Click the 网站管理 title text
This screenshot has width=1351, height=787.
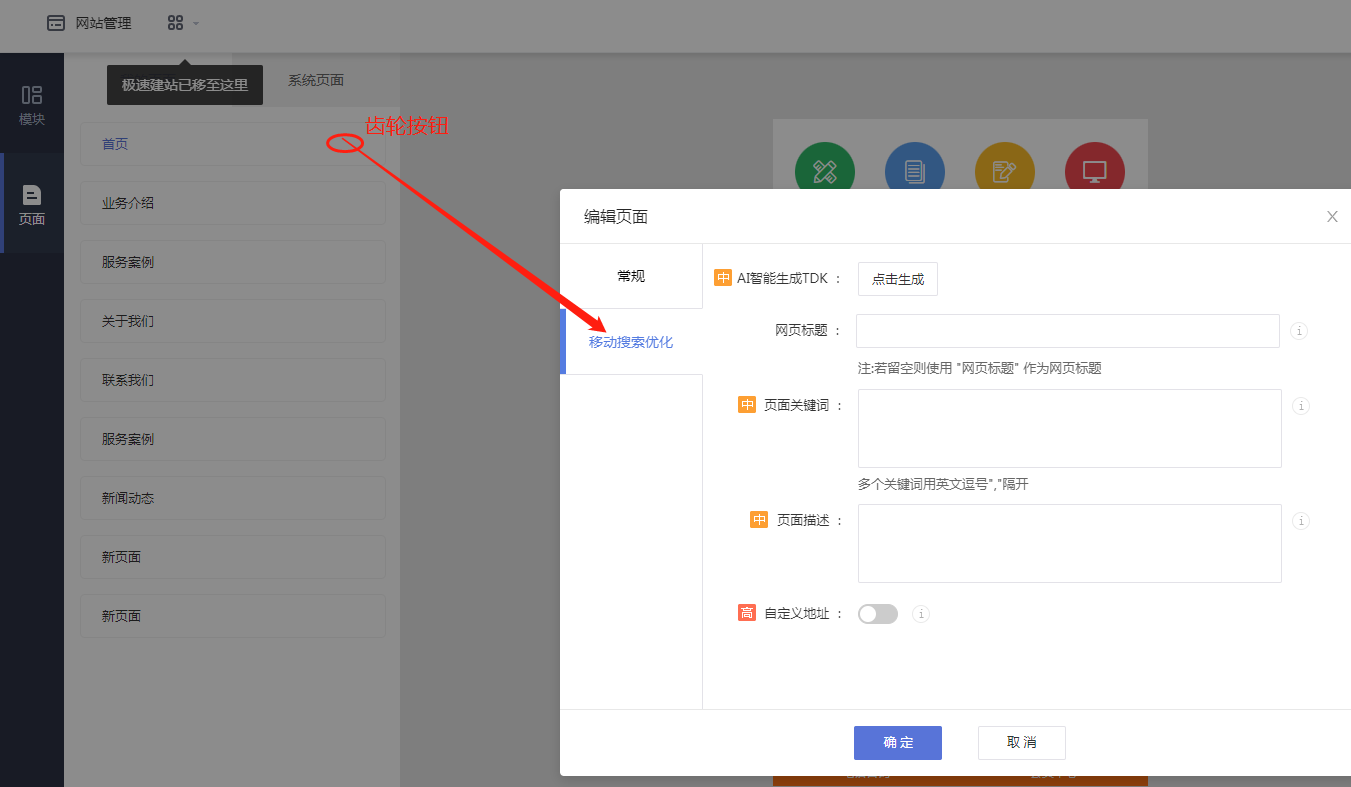click(103, 23)
